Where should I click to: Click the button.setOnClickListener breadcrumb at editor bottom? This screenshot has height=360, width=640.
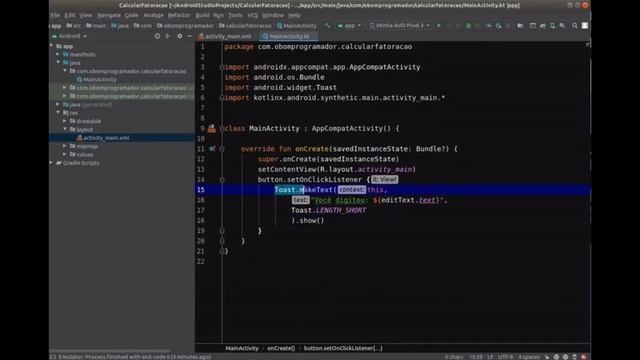tap(343, 348)
